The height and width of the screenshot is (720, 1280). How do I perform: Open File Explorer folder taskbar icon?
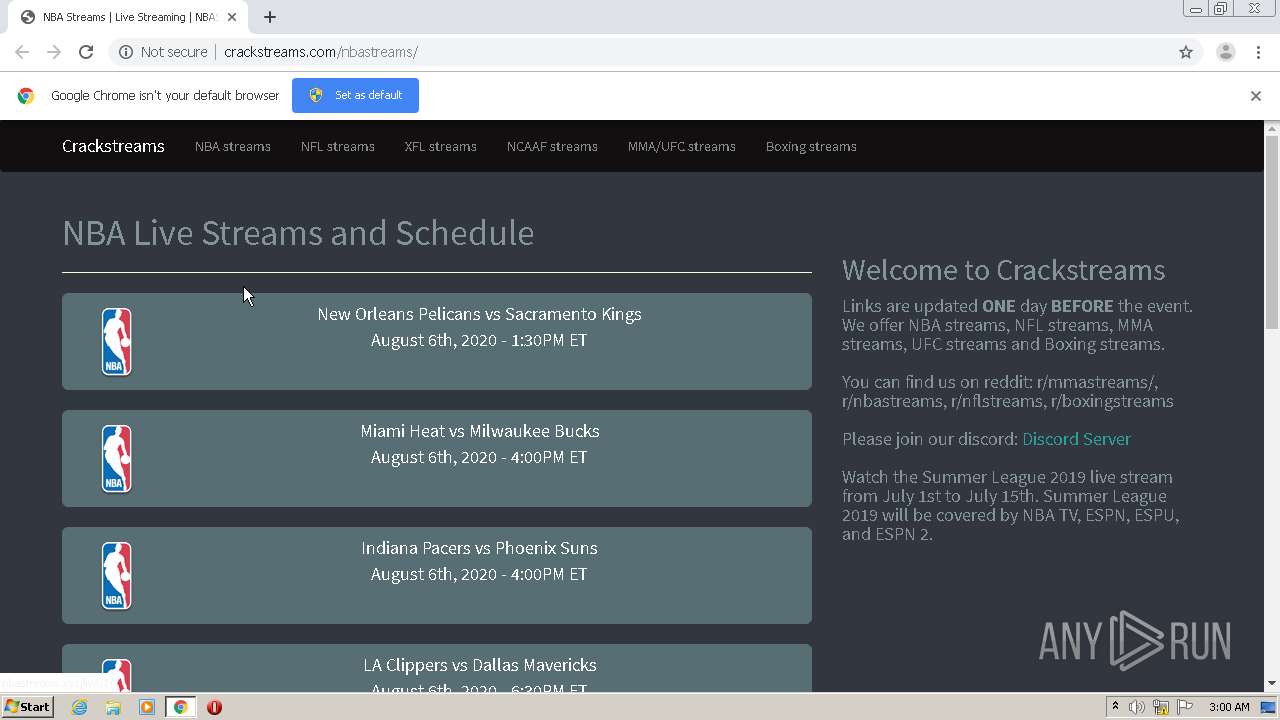[x=113, y=707]
